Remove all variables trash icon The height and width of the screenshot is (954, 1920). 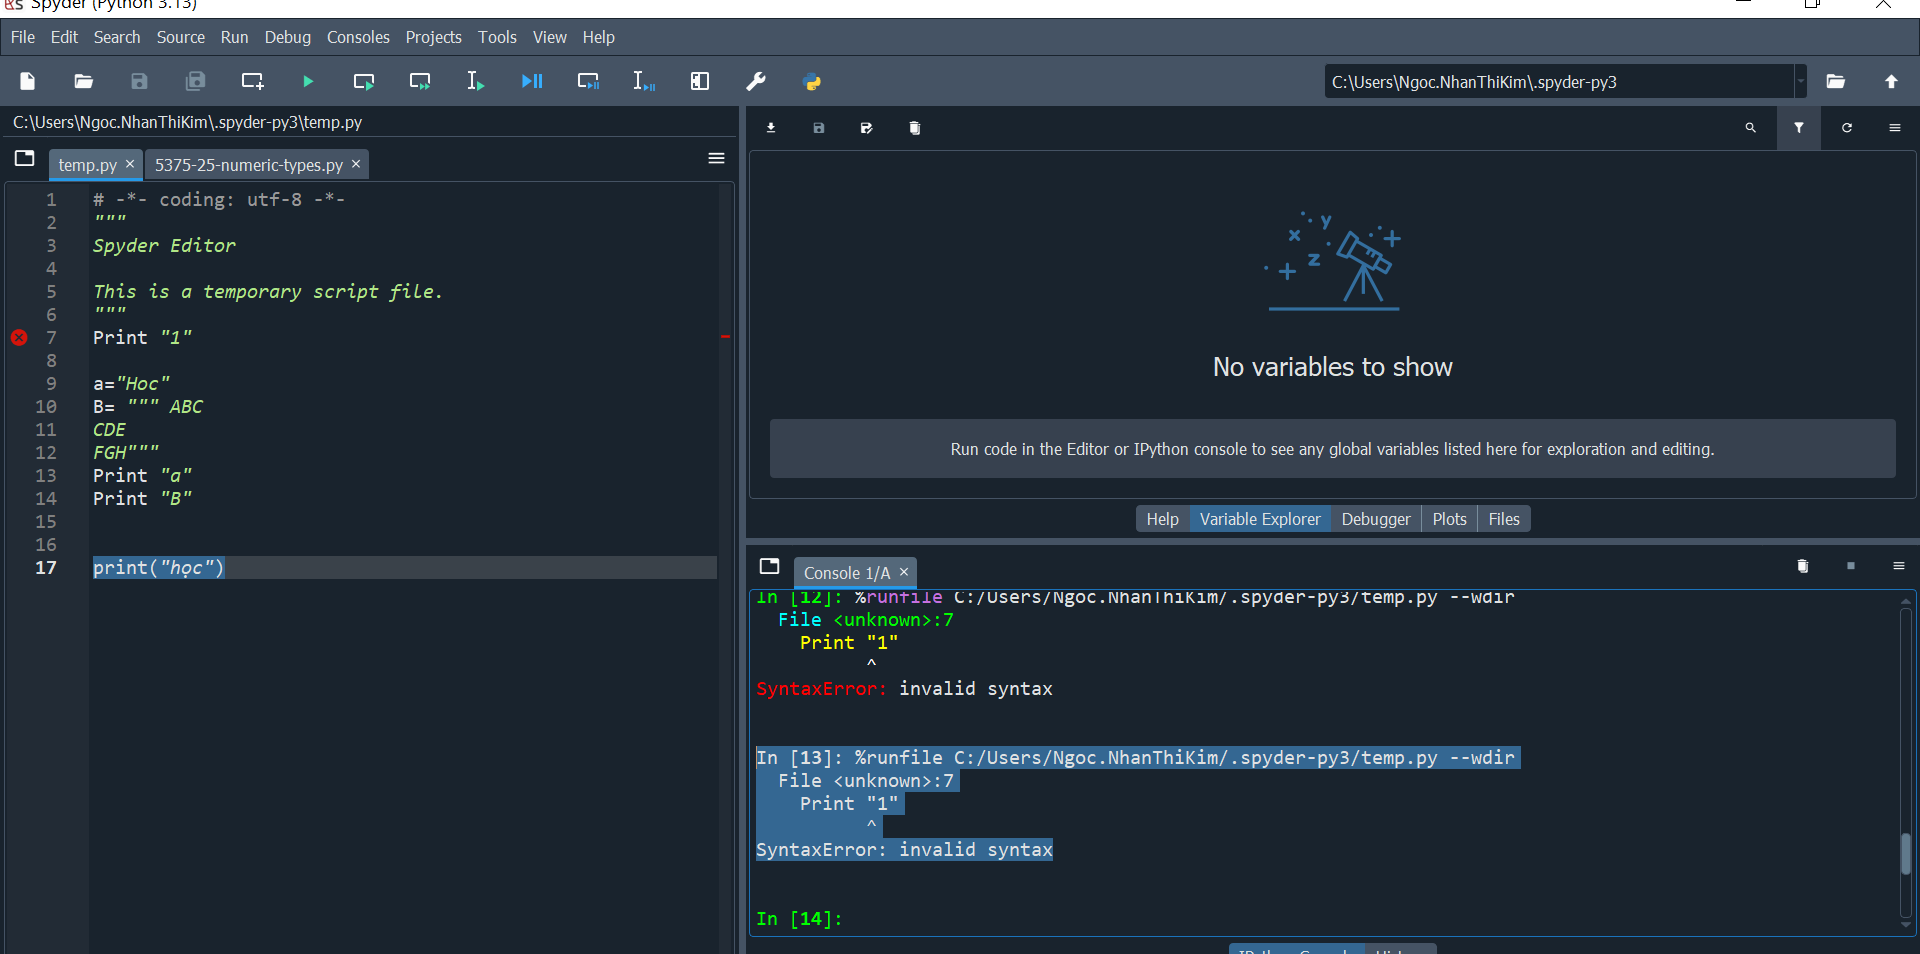pyautogui.click(x=914, y=128)
